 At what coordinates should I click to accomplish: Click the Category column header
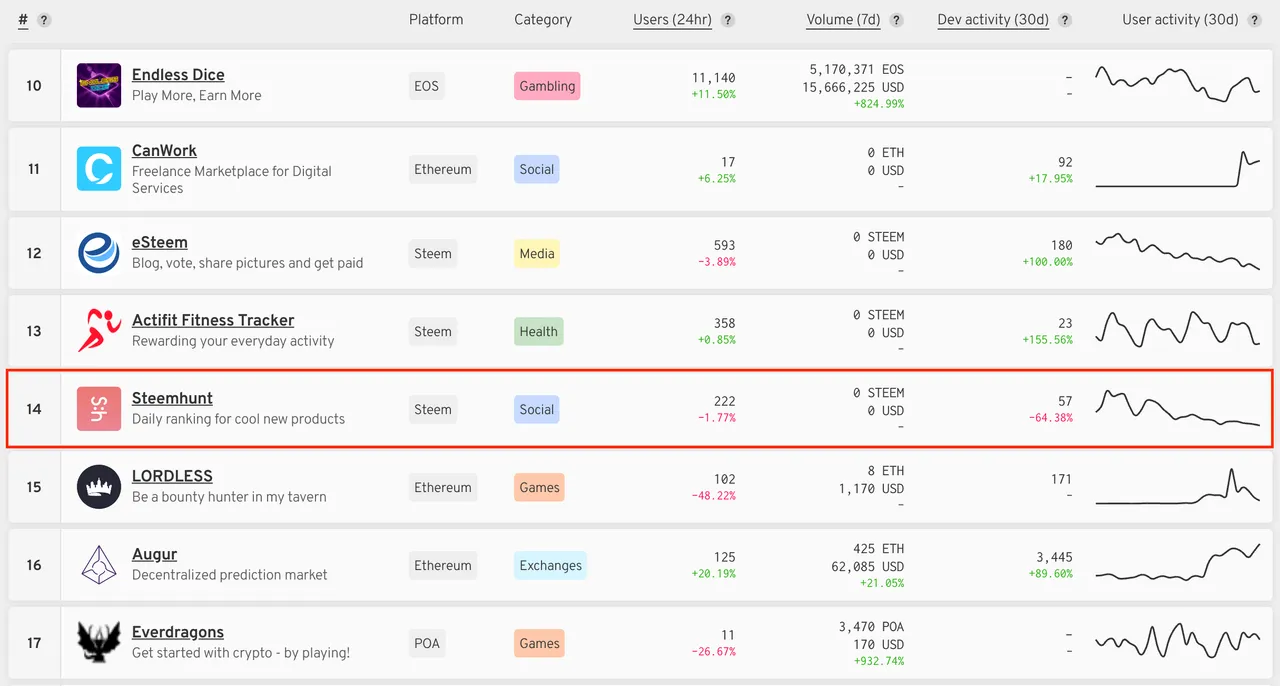click(543, 20)
